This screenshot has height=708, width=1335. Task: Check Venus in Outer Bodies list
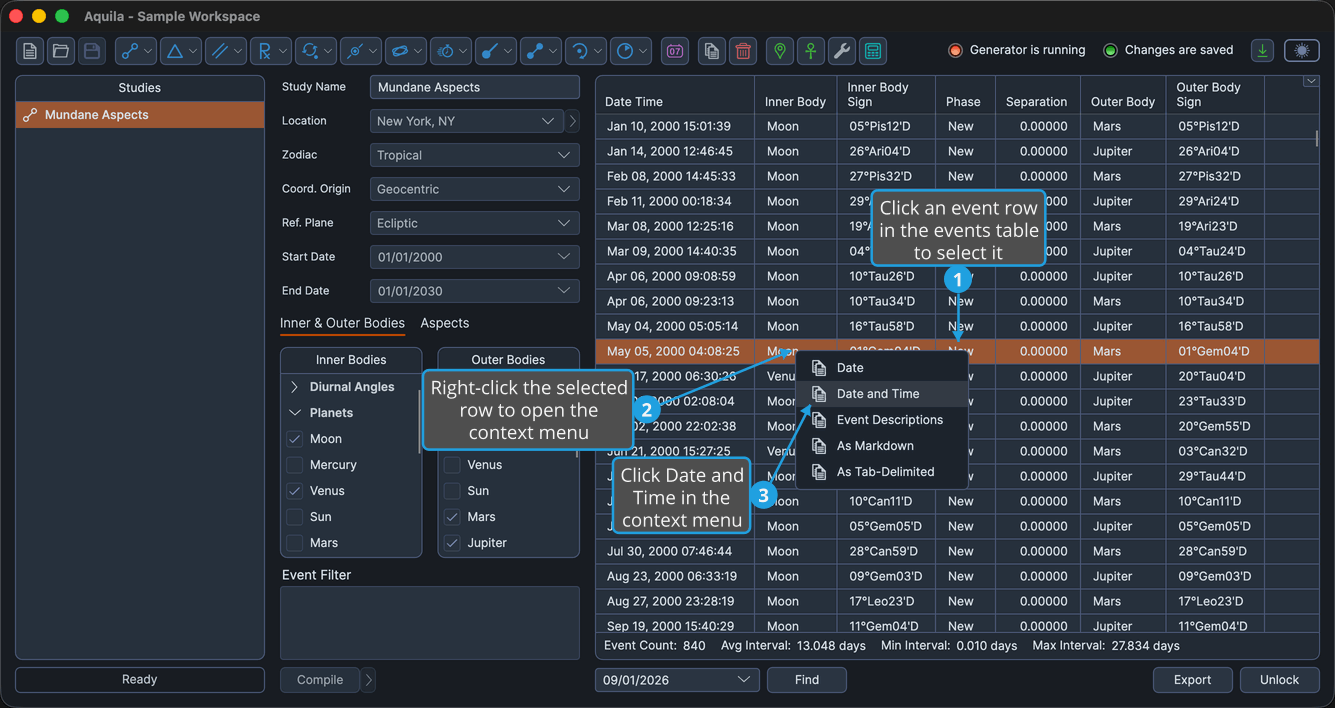452,465
